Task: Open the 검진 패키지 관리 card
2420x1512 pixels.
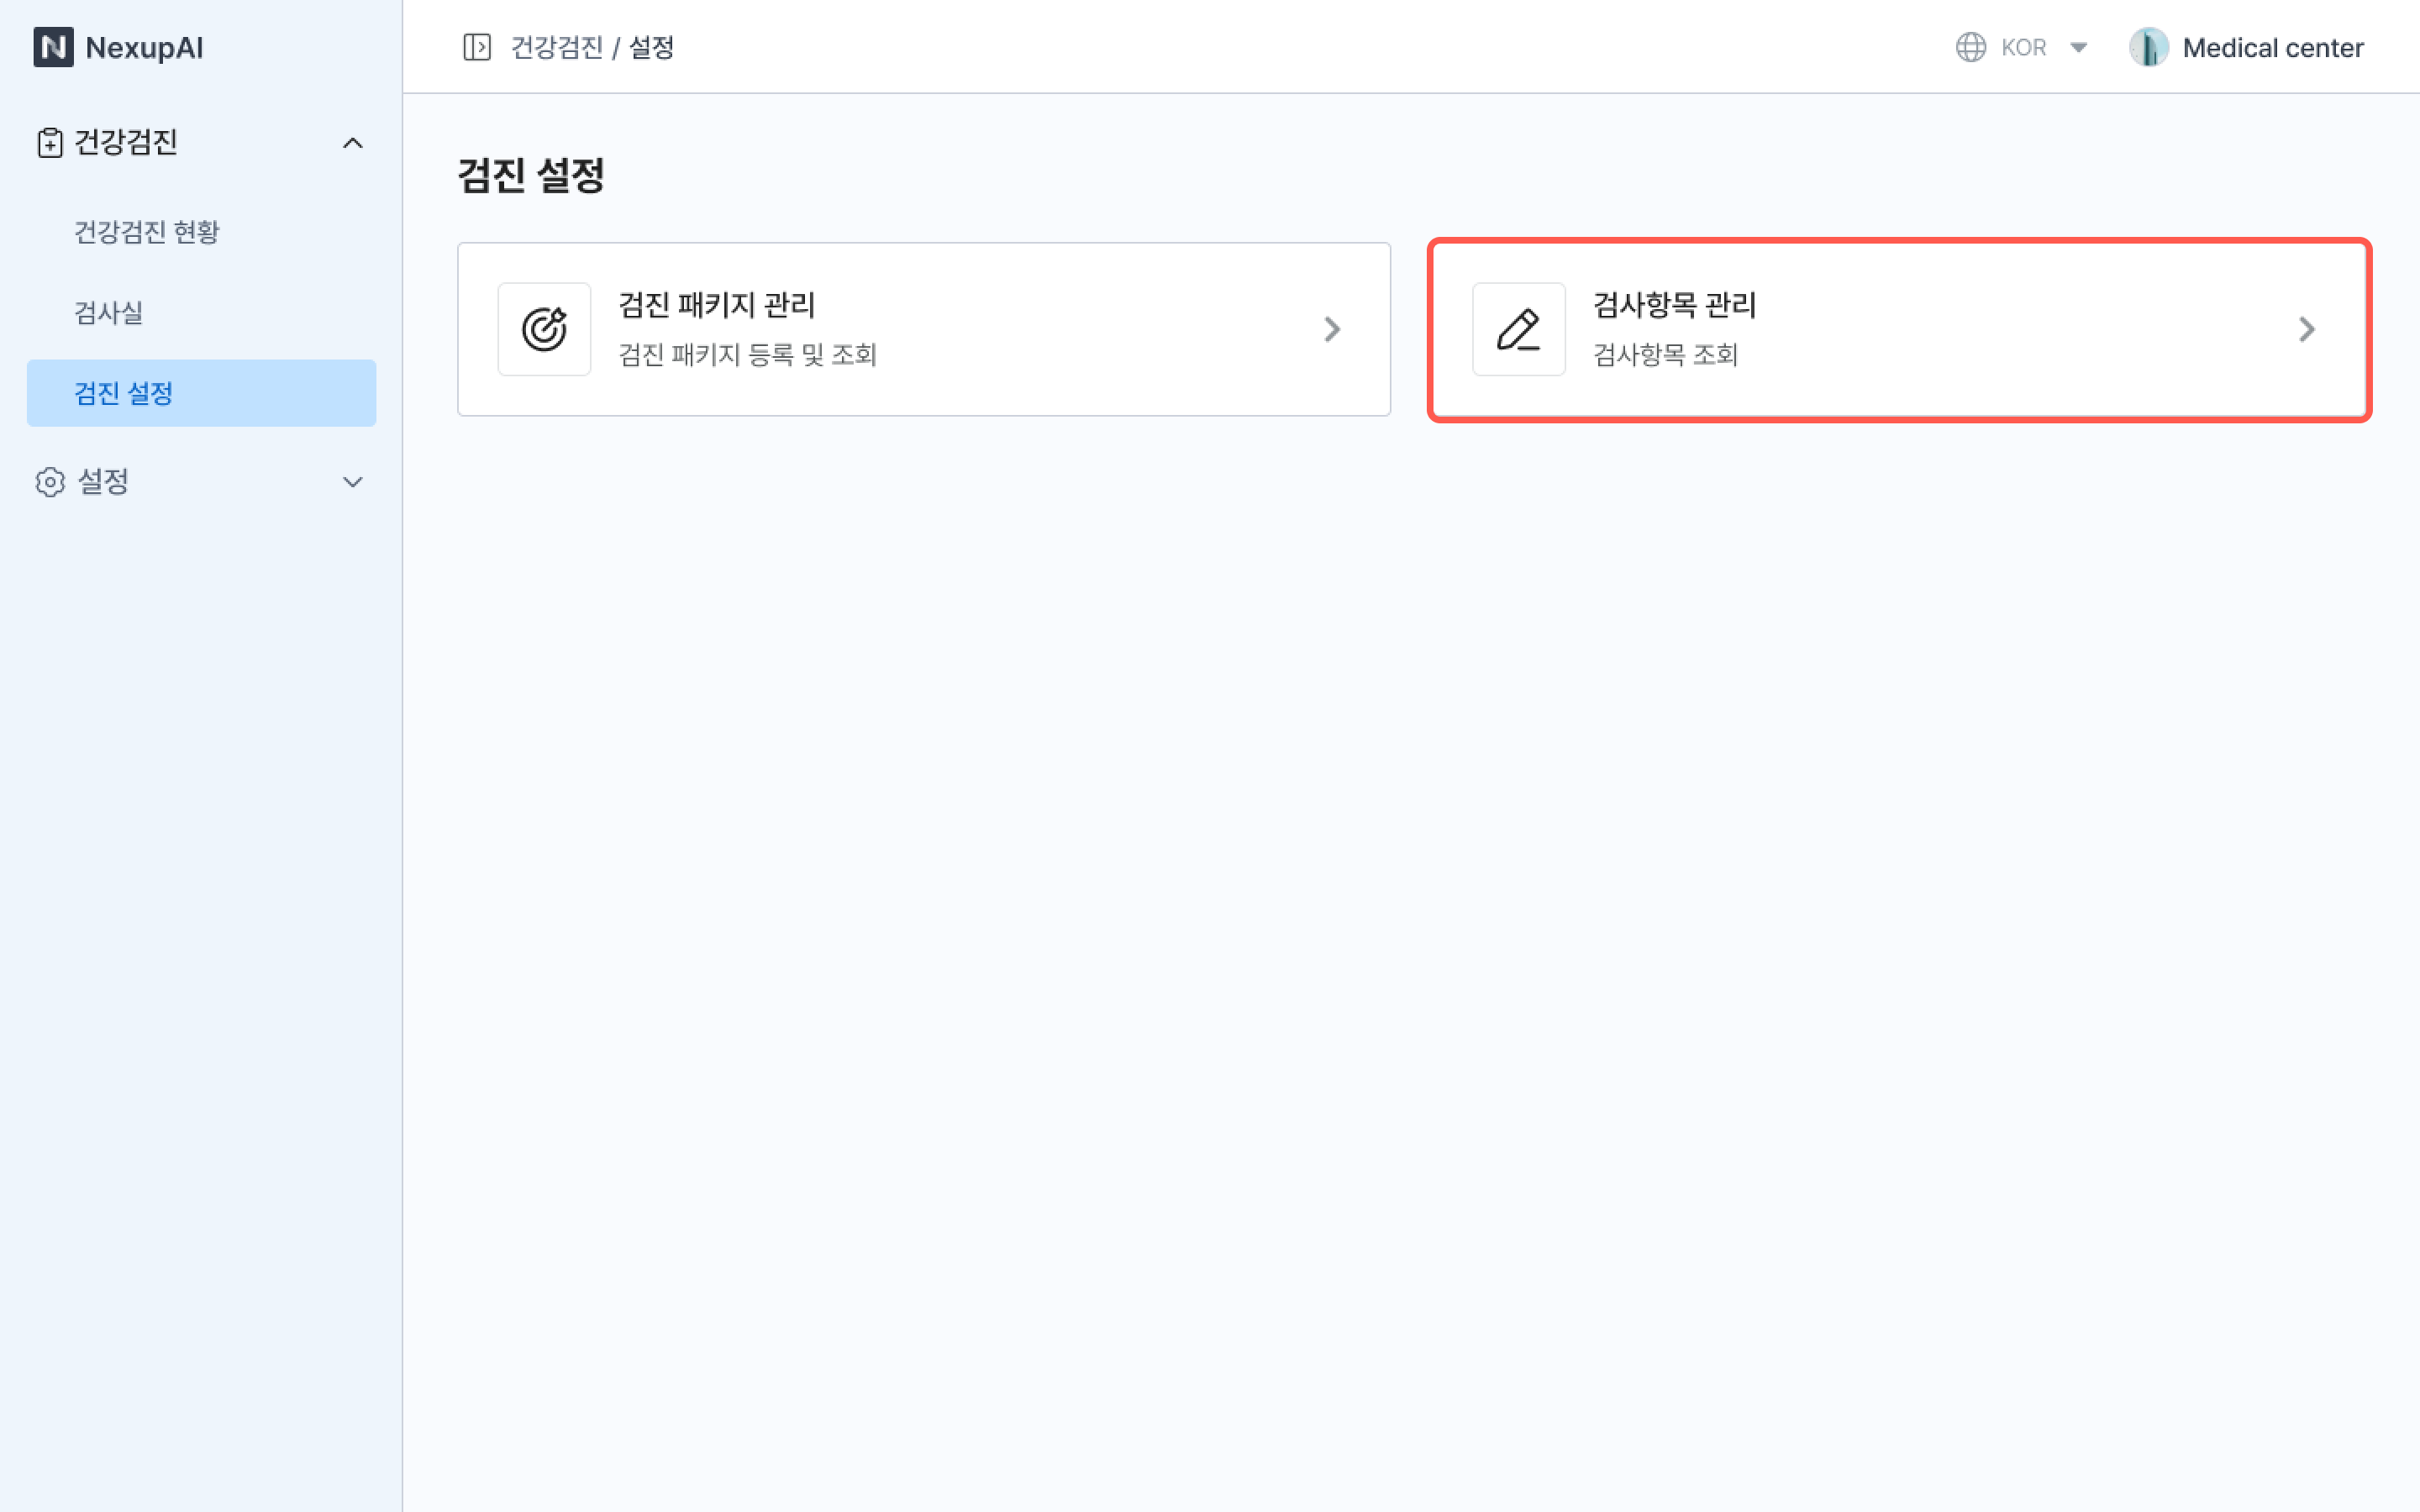Action: 922,329
